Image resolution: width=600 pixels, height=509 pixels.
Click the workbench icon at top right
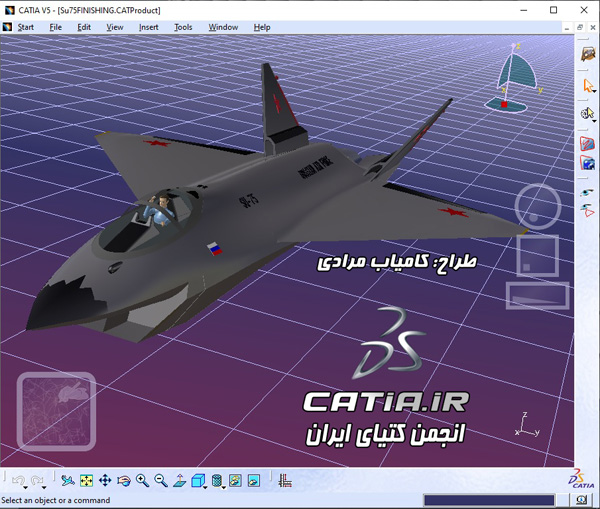tap(588, 54)
